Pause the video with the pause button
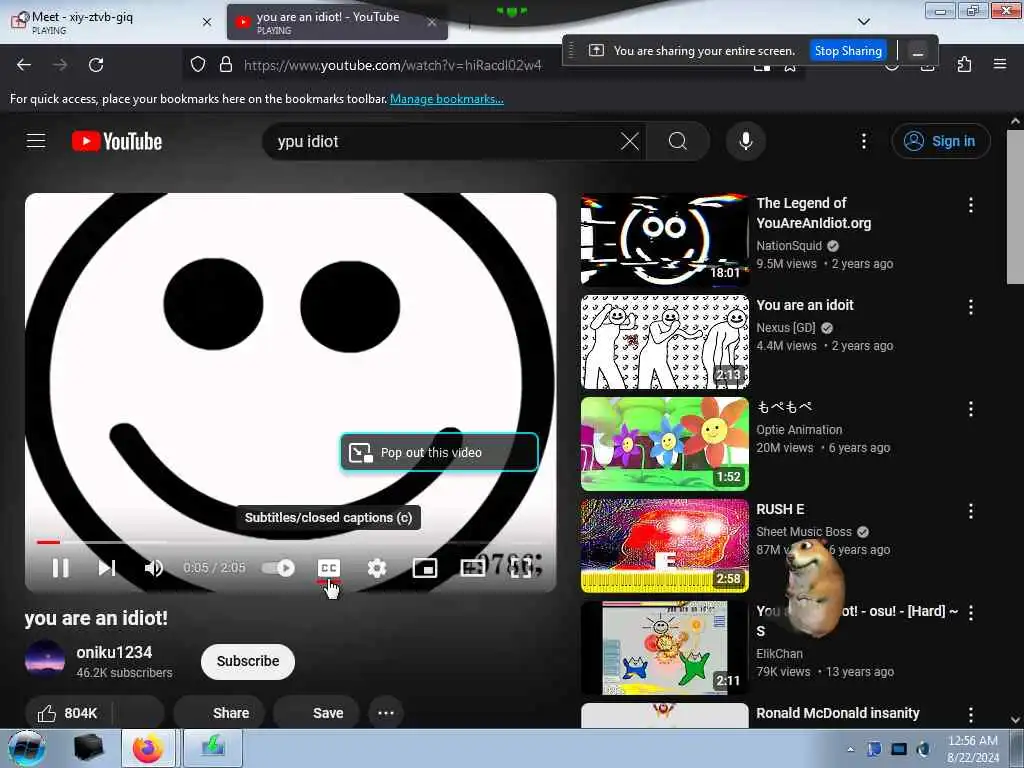Image resolution: width=1024 pixels, height=768 pixels. click(60, 568)
